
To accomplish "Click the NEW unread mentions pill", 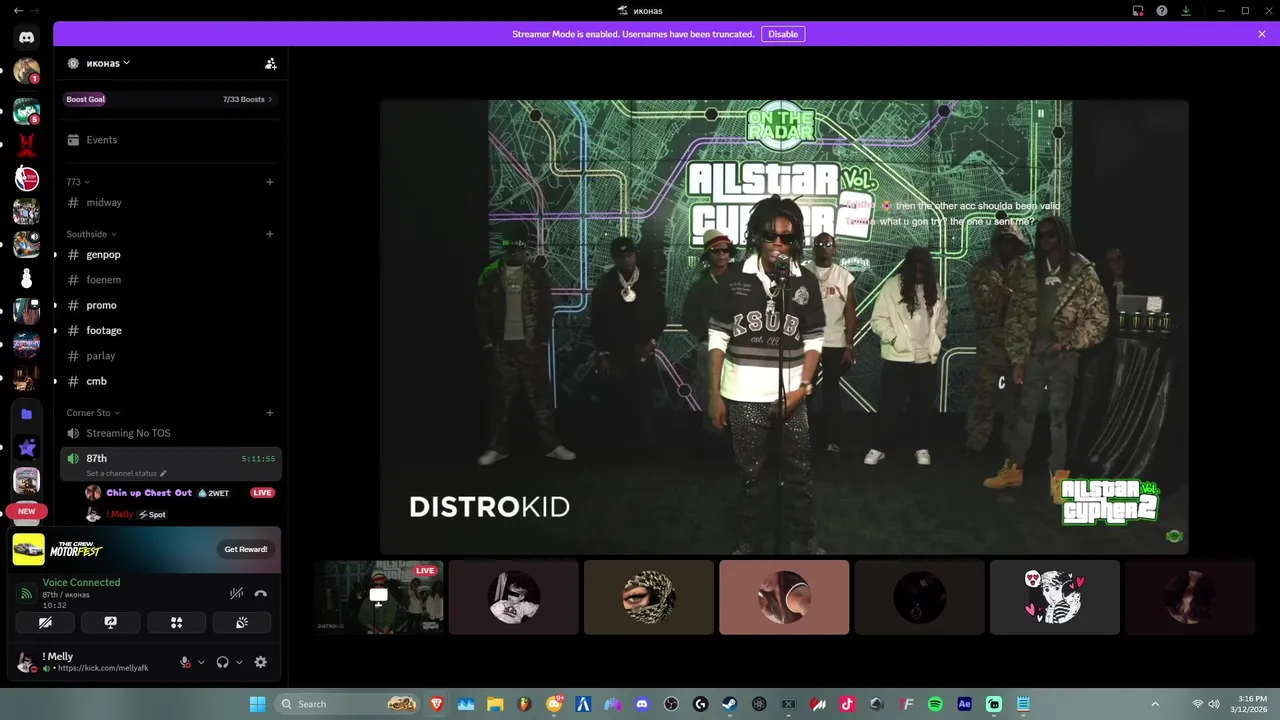I will click(26, 511).
